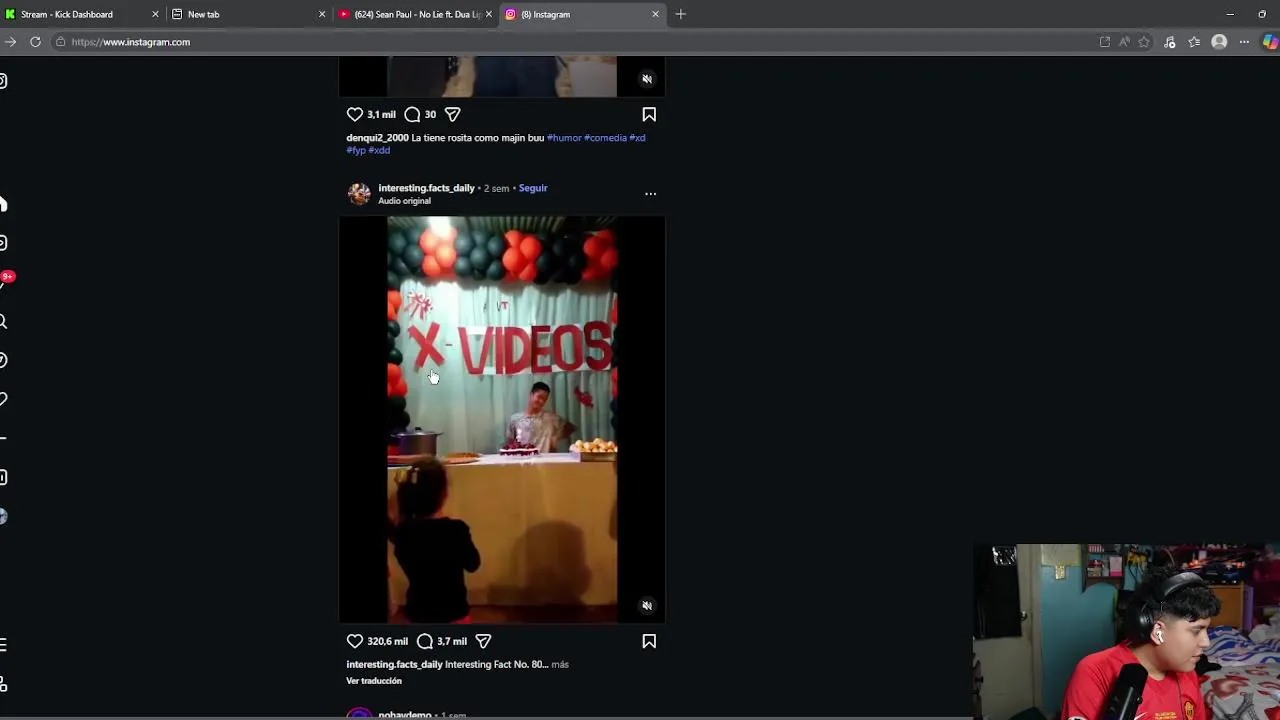The image size is (1280, 720).
Task: Click the 320,6 mil likes count
Action: click(x=387, y=641)
